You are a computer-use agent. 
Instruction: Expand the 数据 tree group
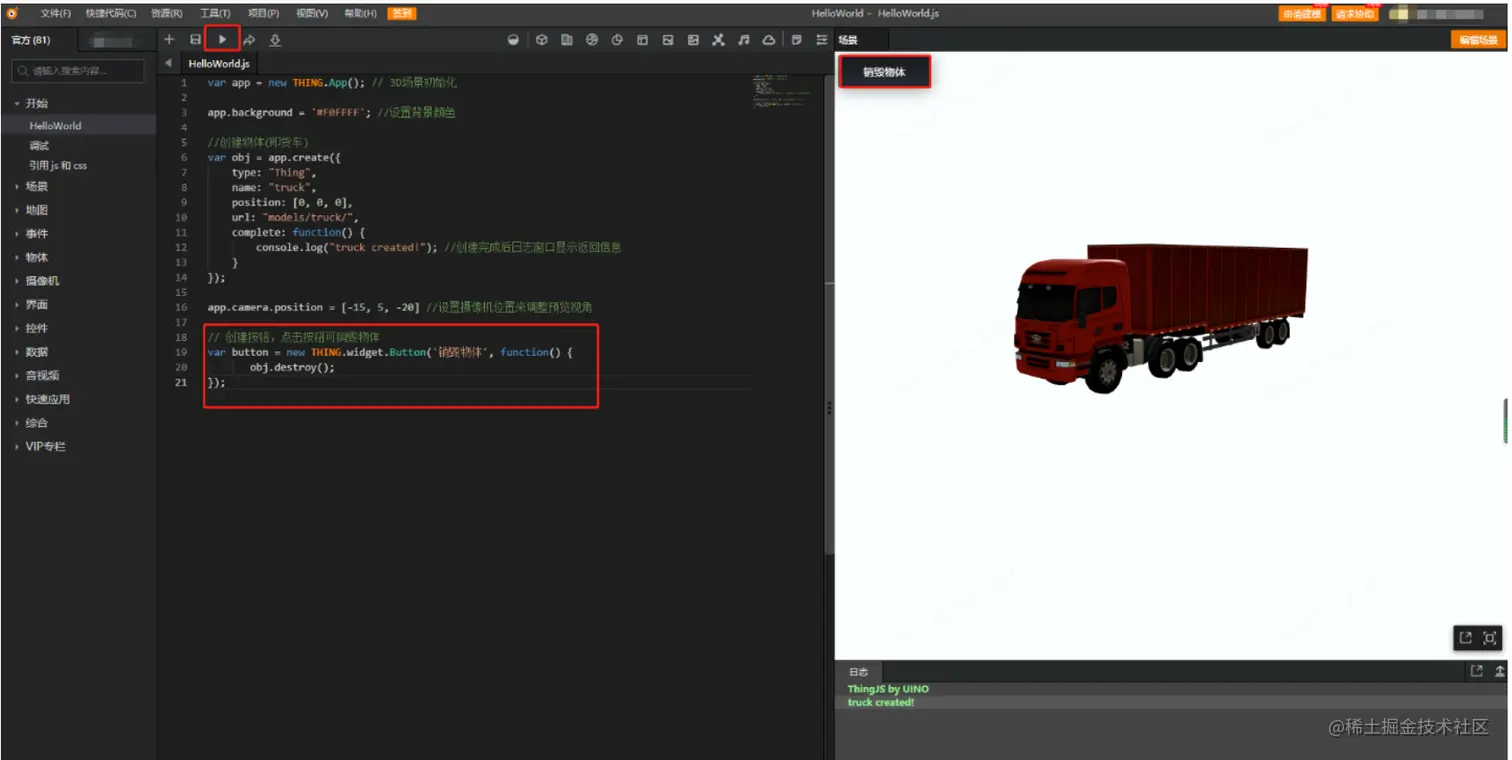click(36, 352)
